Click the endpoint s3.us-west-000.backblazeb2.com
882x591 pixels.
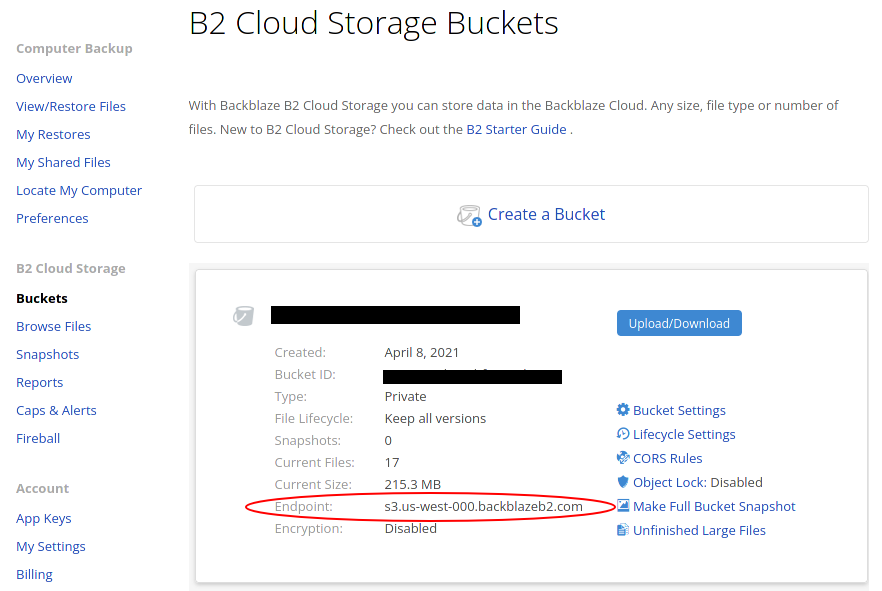(x=483, y=507)
